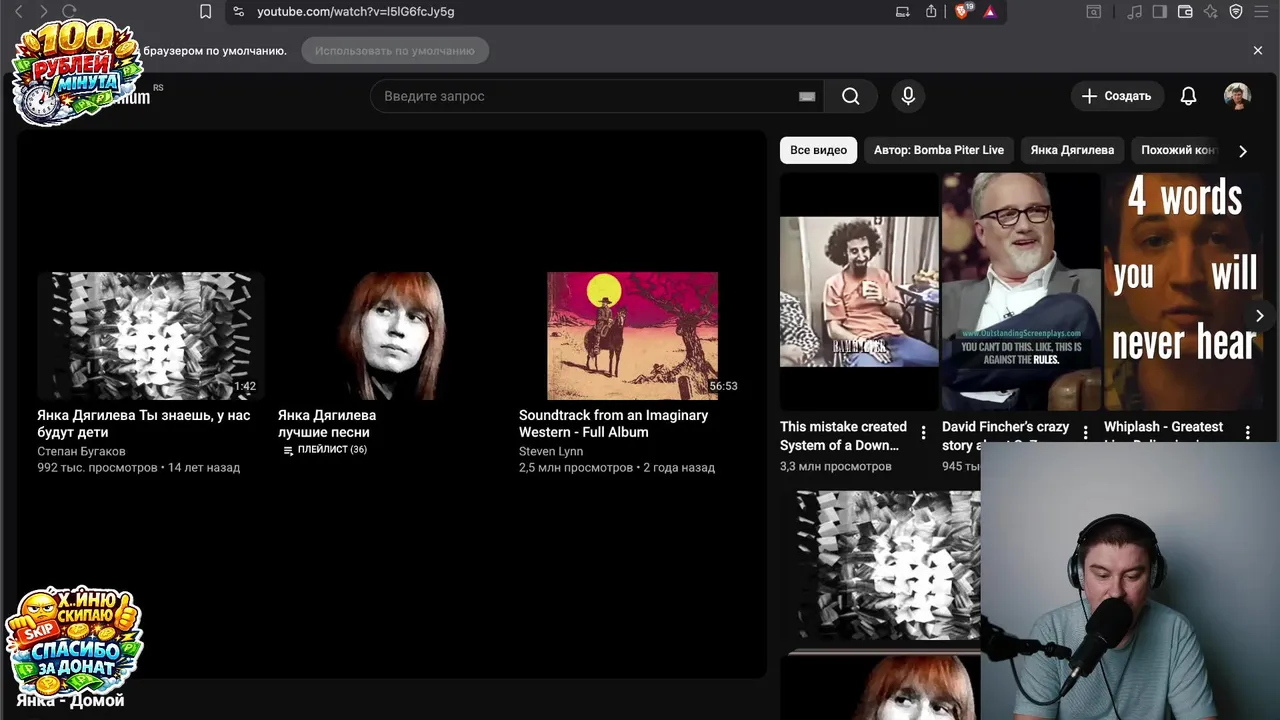Click the 'Создать' button
This screenshot has width=1280, height=720.
pyautogui.click(x=1117, y=96)
